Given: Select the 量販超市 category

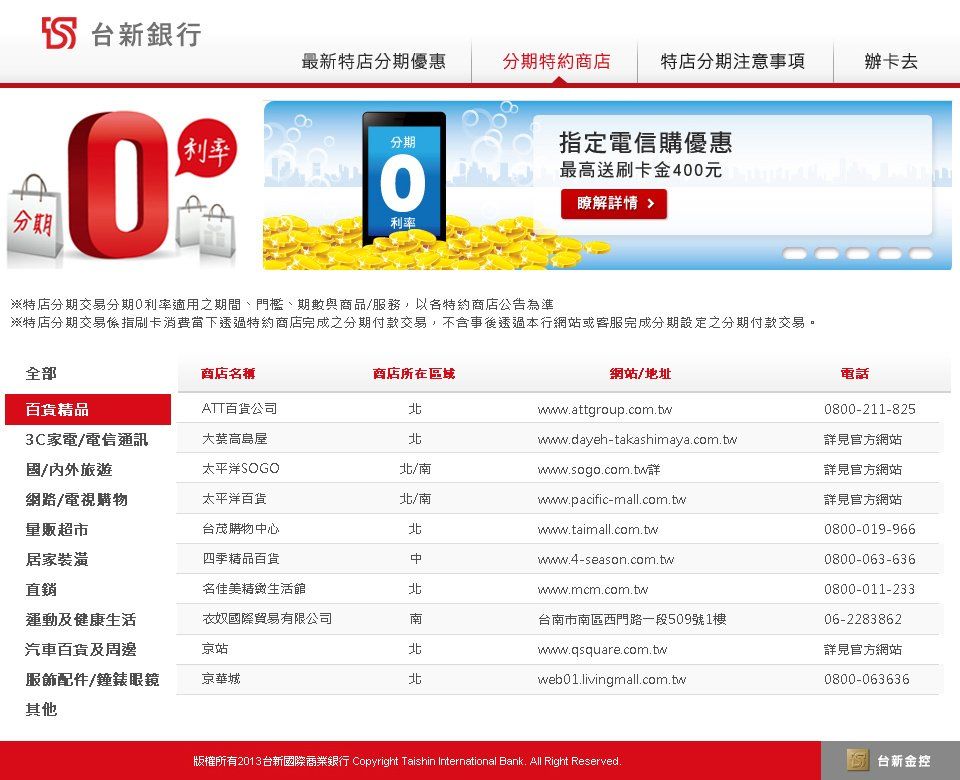Looking at the screenshot, I should click(57, 530).
